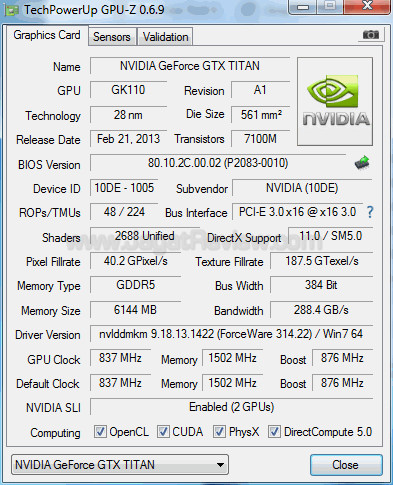
Task: Click the Memory Type field GDDR5
Action: click(x=135, y=285)
